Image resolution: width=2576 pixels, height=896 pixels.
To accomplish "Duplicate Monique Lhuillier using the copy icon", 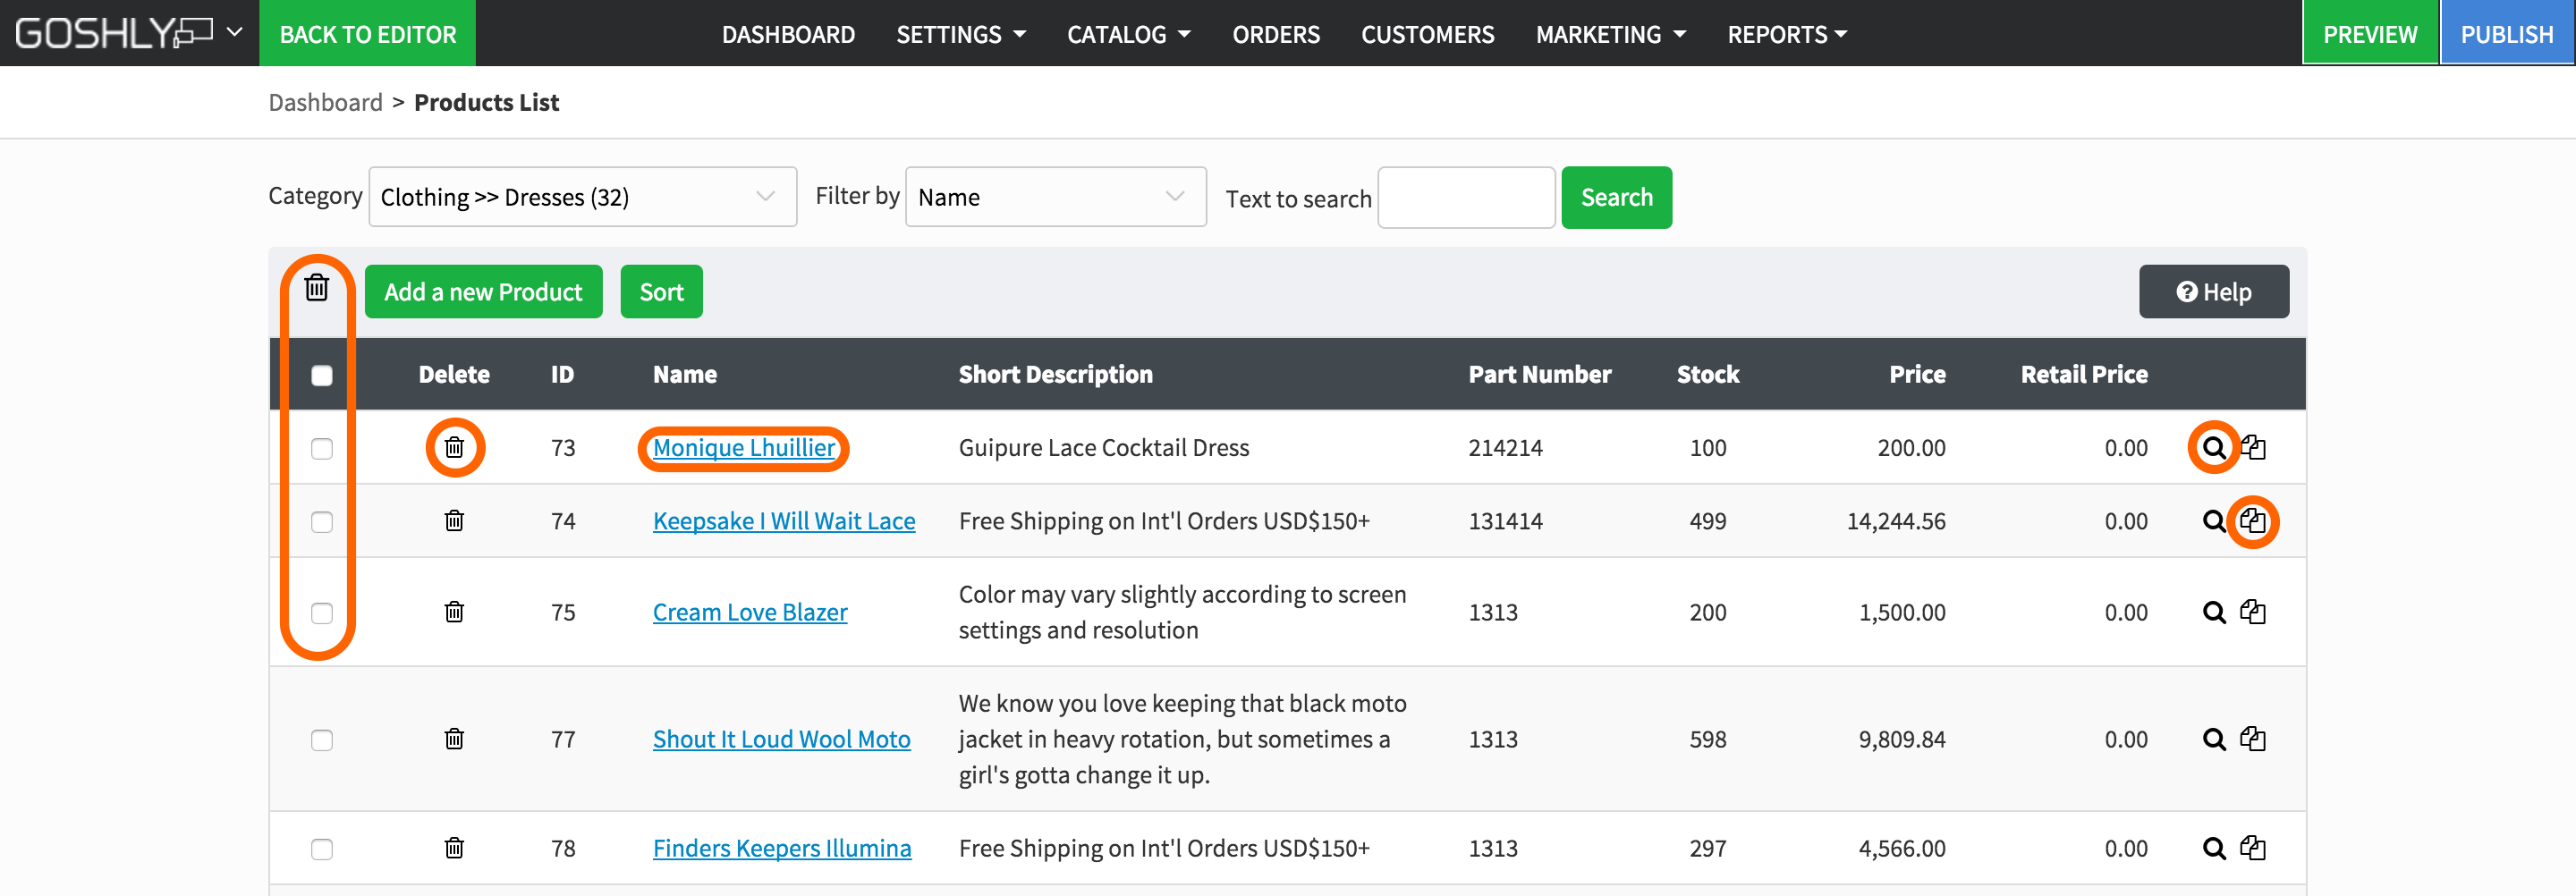I will click(2253, 446).
